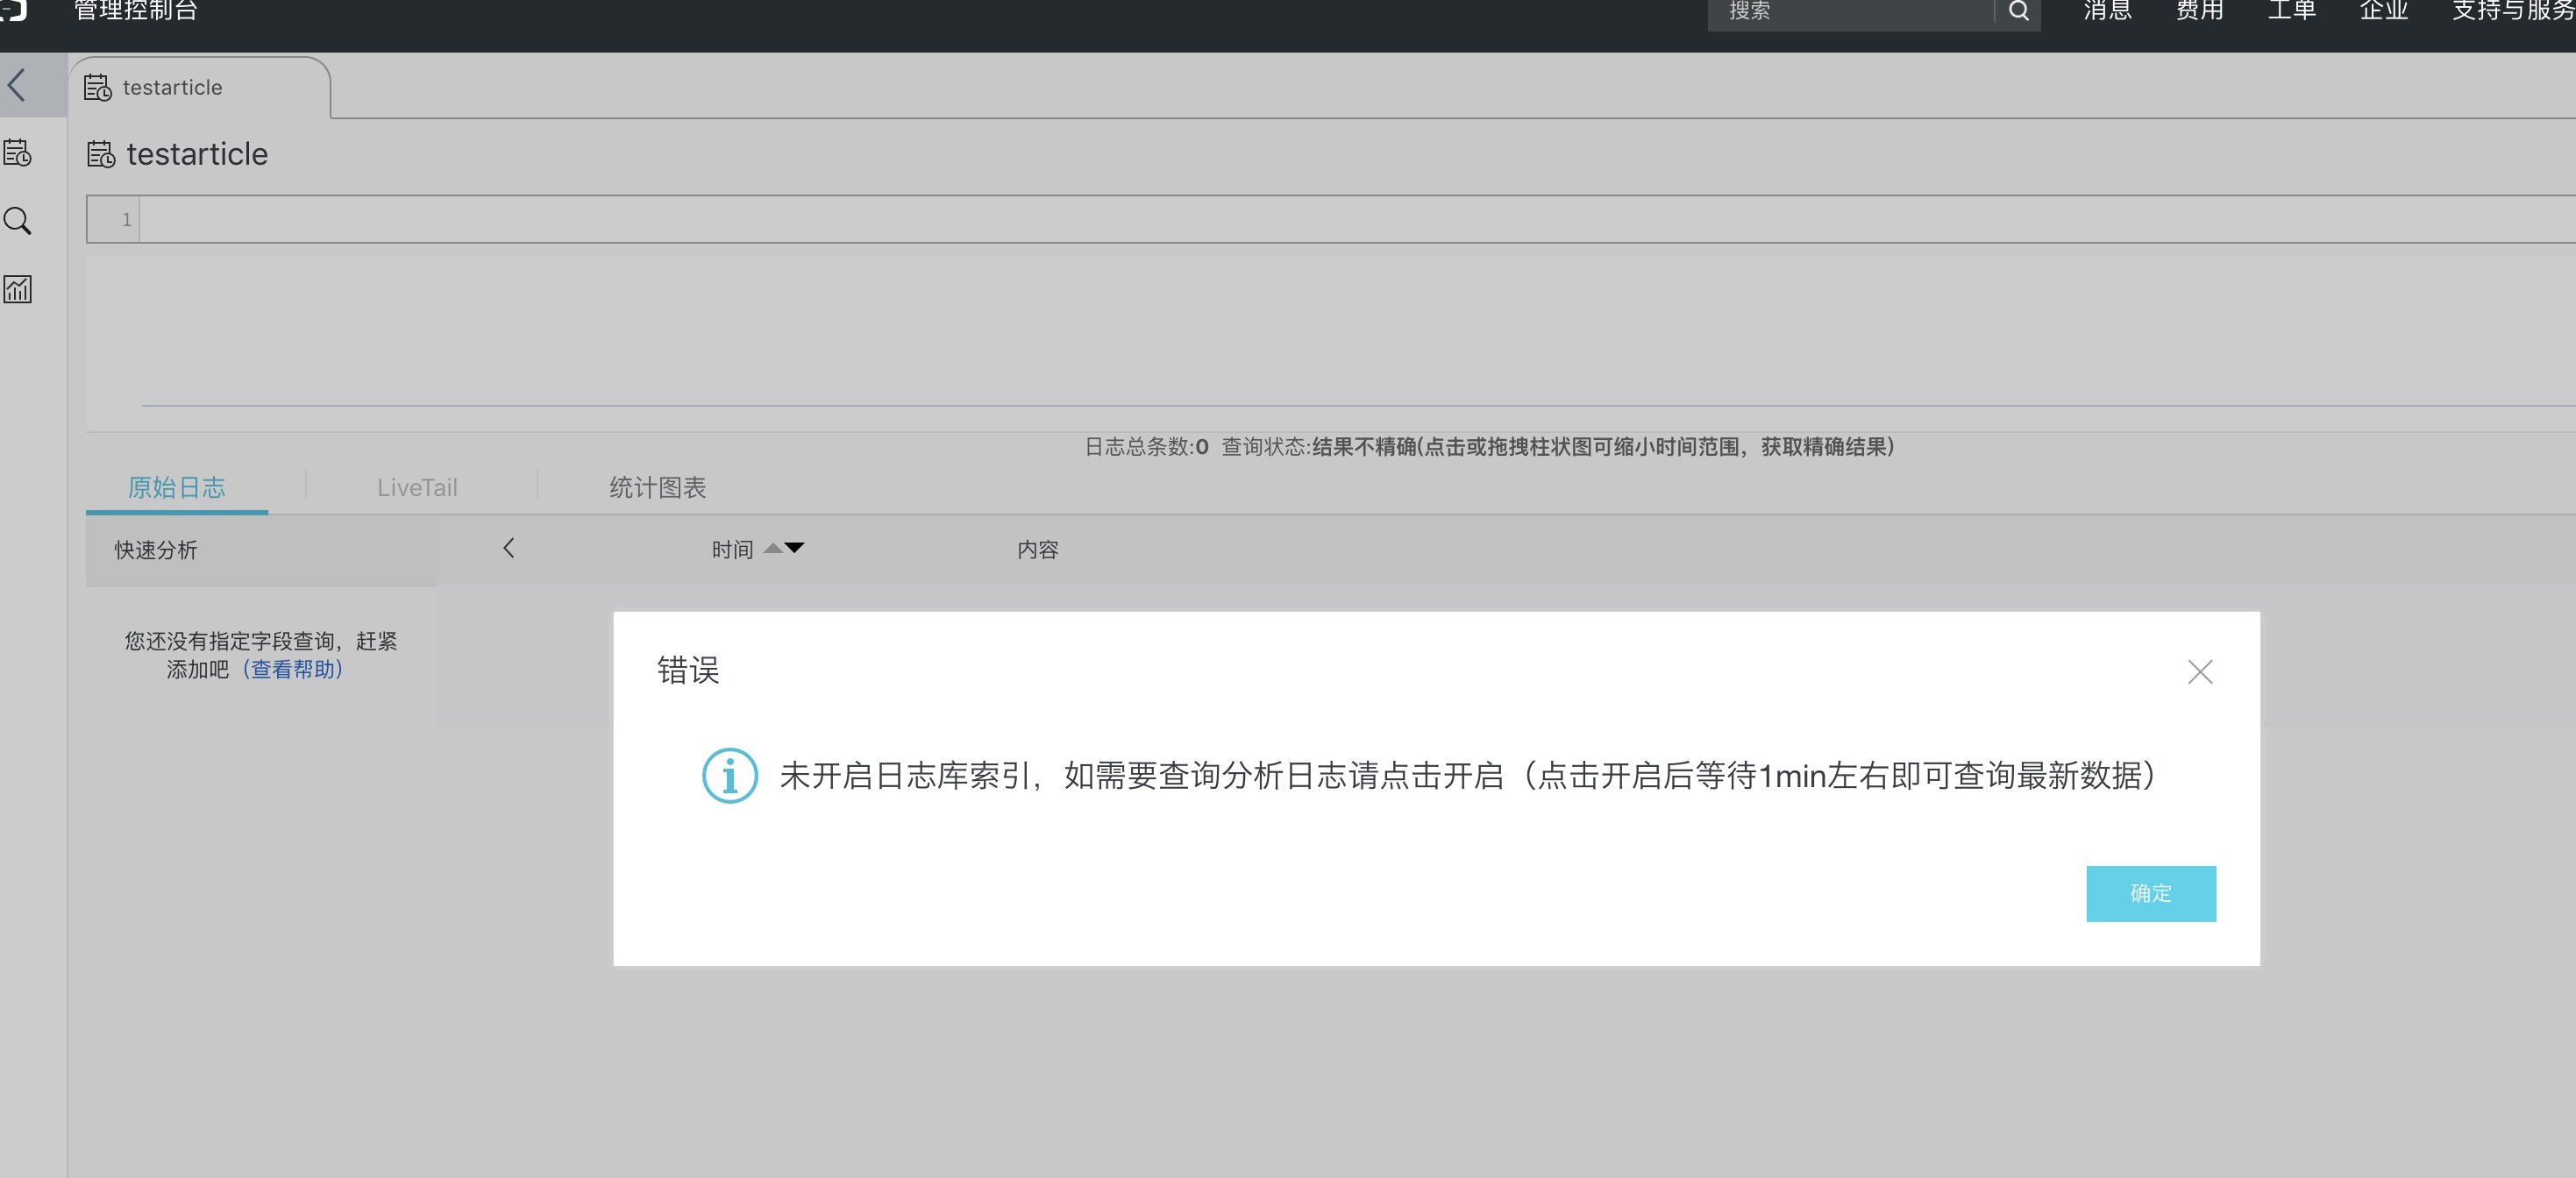Click the 内容 column header
Viewport: 2576px width, 1178px height.
coord(1037,549)
